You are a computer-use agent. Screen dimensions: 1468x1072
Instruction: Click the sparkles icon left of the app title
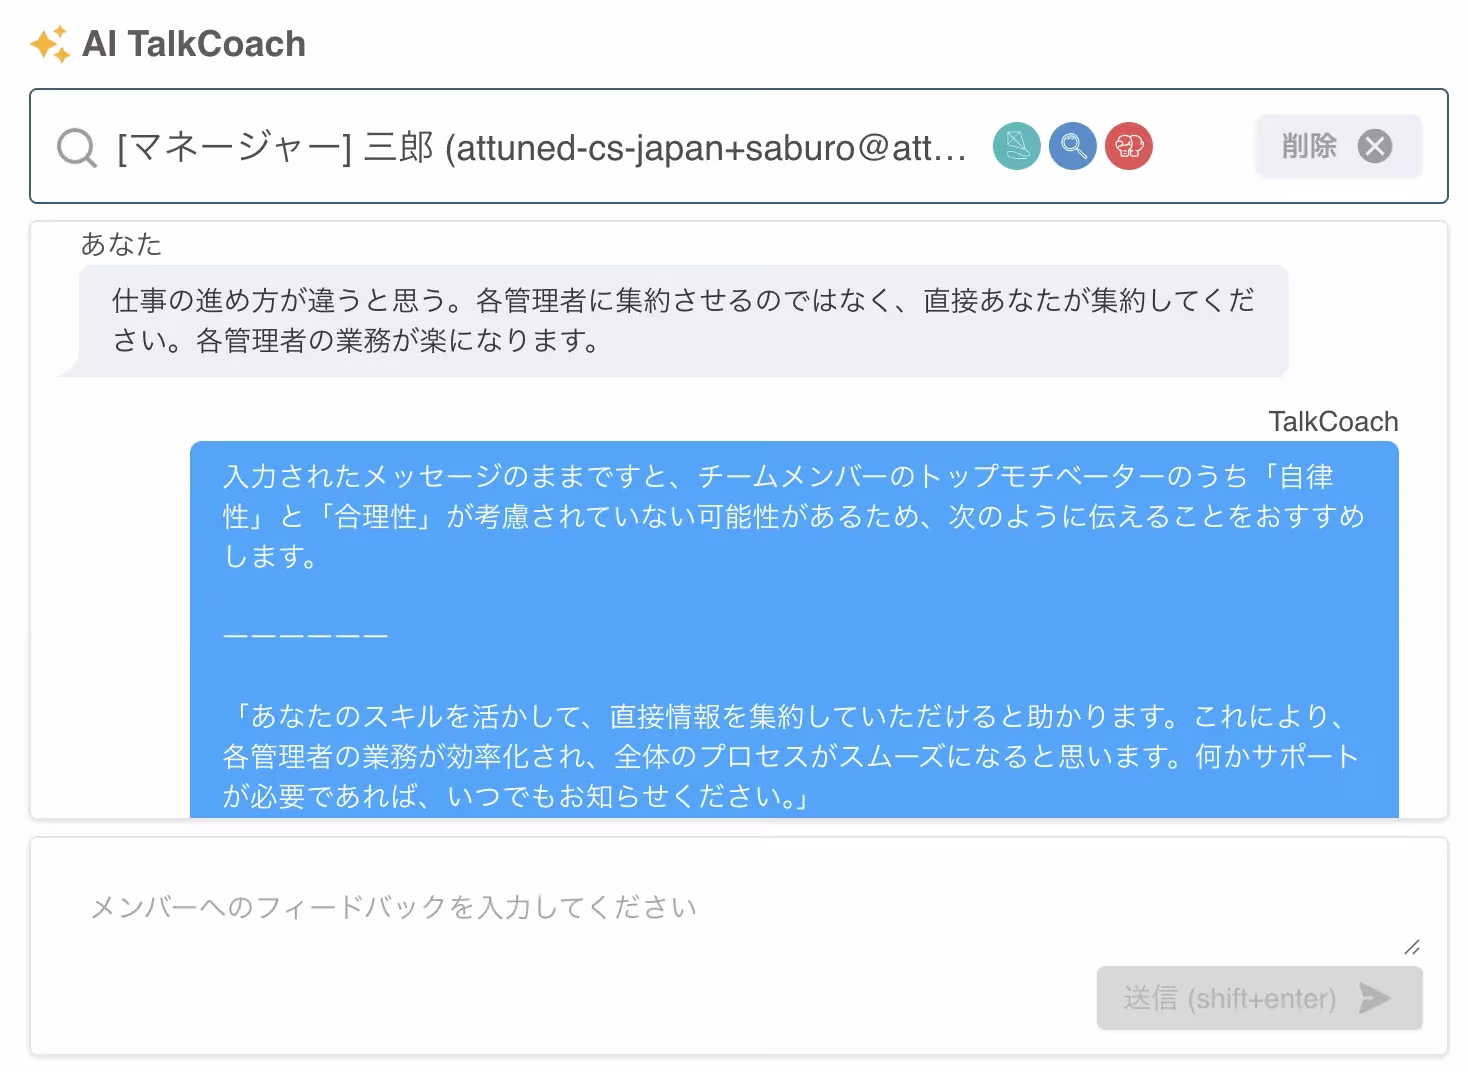click(49, 43)
